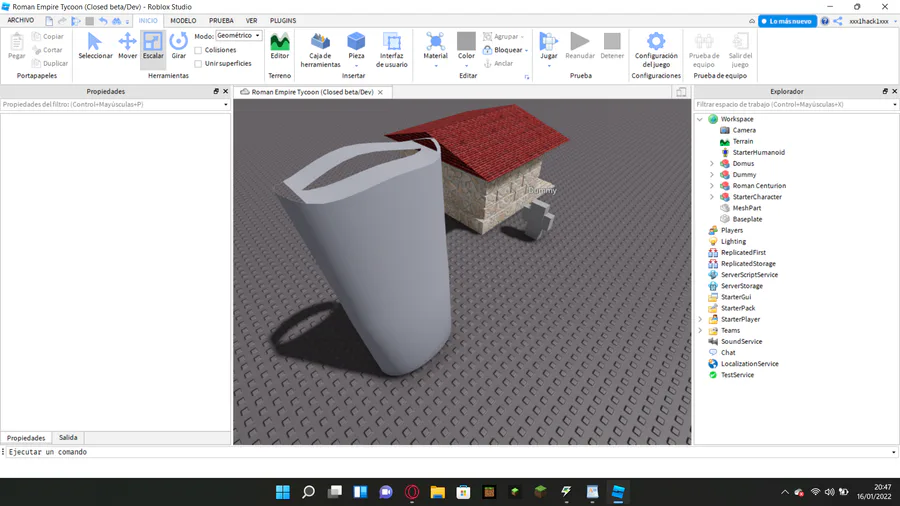The height and width of the screenshot is (506, 900).
Task: Select the Seleccionar tool
Action: pos(95,46)
